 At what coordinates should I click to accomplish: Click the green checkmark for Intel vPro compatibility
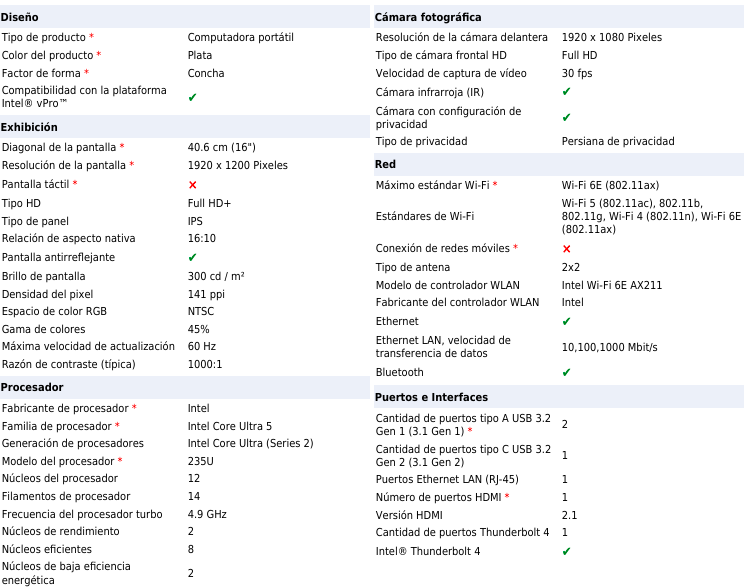click(192, 97)
